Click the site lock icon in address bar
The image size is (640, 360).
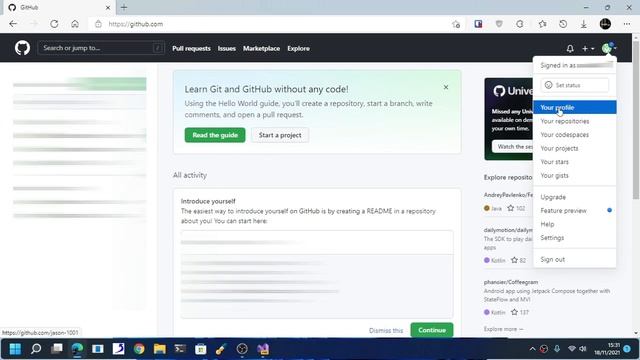click(x=98, y=24)
